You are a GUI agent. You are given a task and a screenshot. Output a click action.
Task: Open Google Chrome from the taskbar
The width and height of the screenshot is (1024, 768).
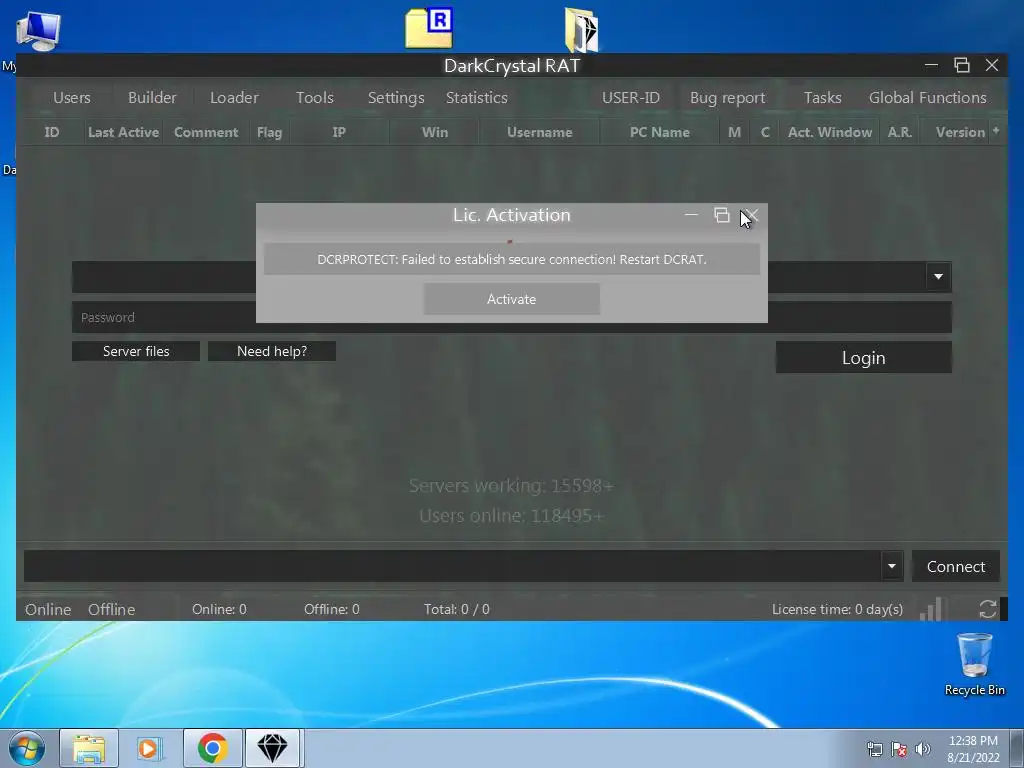[212, 748]
